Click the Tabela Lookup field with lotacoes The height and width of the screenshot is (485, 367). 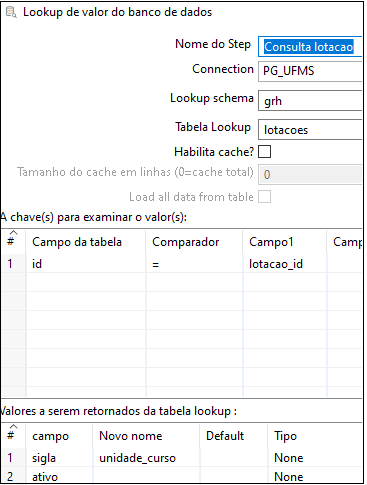coord(310,130)
